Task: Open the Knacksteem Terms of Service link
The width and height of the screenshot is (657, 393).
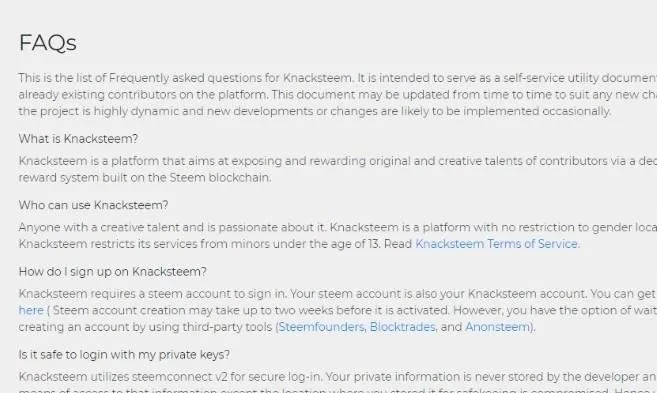Action: click(x=497, y=244)
